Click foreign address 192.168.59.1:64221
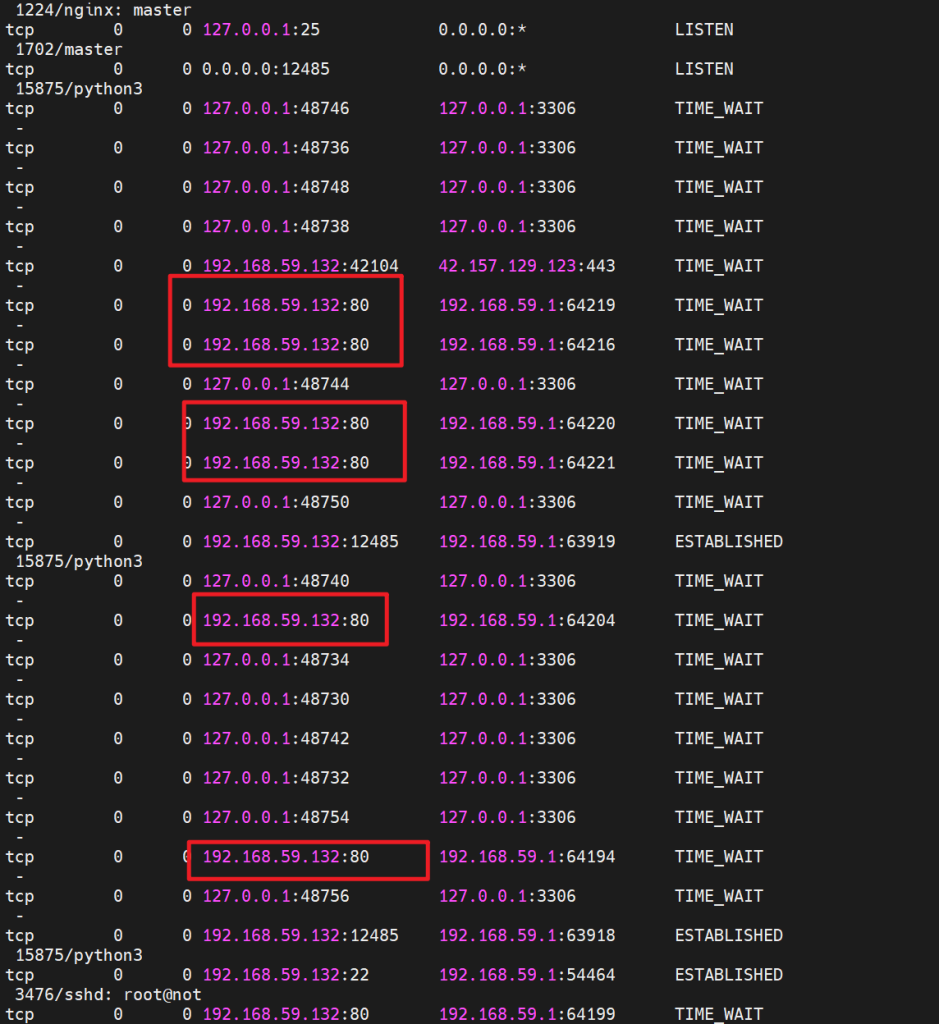Image resolution: width=939 pixels, height=1024 pixels. (527, 463)
